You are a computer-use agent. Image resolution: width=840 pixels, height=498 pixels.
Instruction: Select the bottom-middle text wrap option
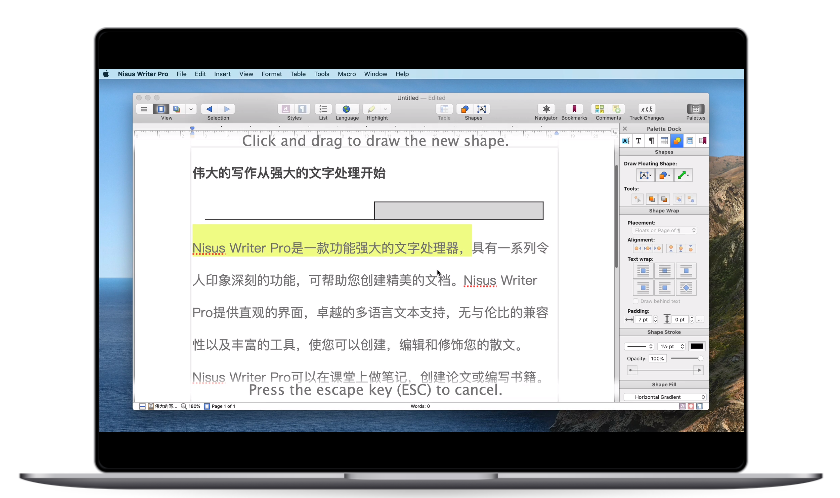coord(664,288)
